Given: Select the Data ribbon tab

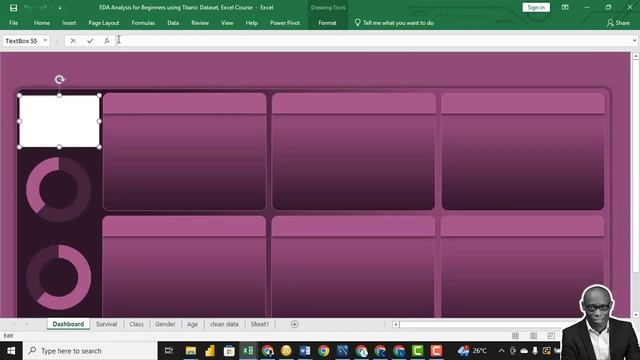Looking at the screenshot, I should 173,23.
